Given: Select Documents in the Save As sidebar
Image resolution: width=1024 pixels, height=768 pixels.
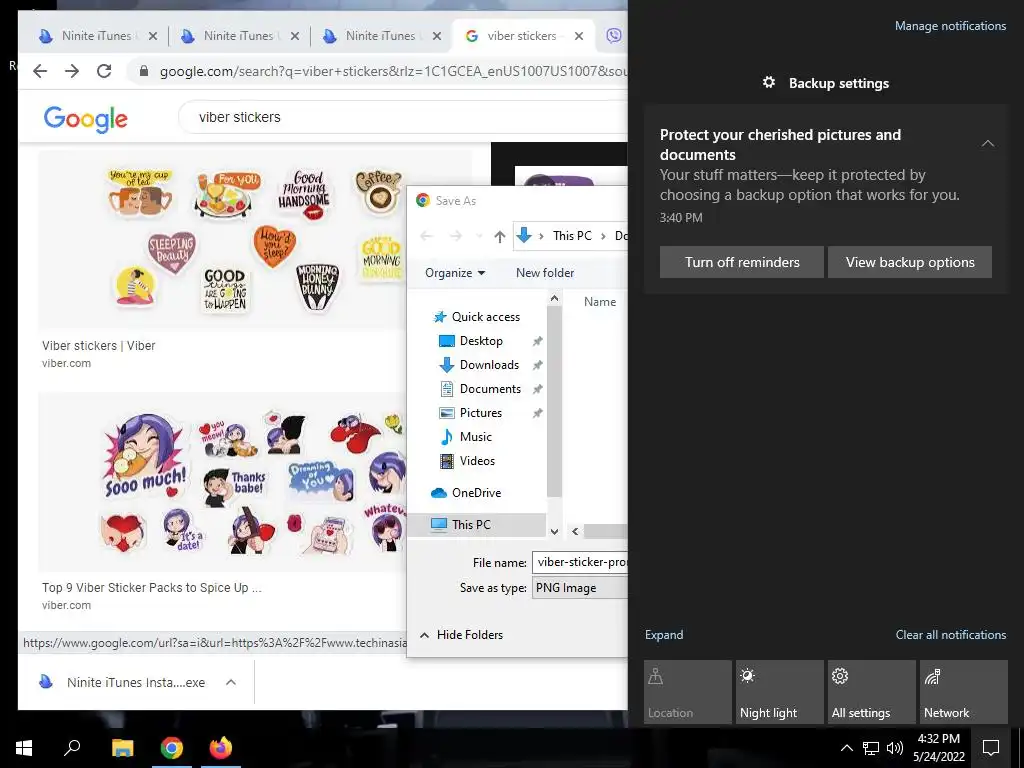Looking at the screenshot, I should pyautogui.click(x=490, y=389).
